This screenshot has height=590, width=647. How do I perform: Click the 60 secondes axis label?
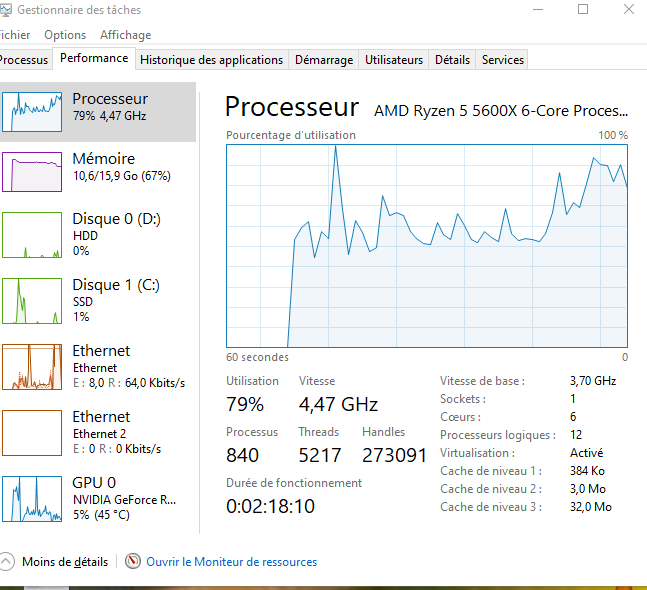click(257, 357)
